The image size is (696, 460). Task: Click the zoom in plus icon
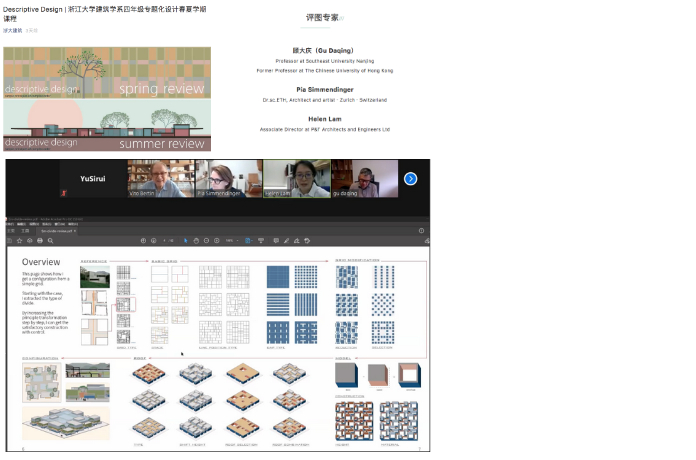click(217, 241)
